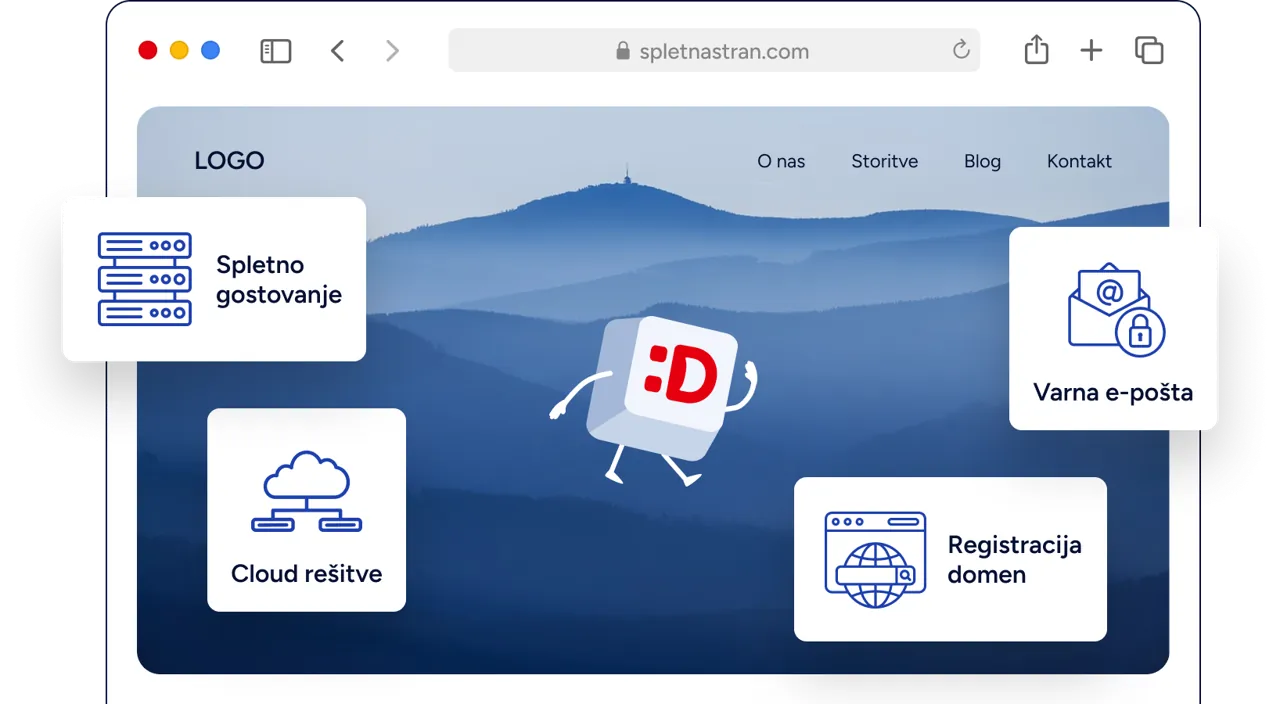Click the Spletno gostovanje label
1280x704 pixels.
click(279, 280)
